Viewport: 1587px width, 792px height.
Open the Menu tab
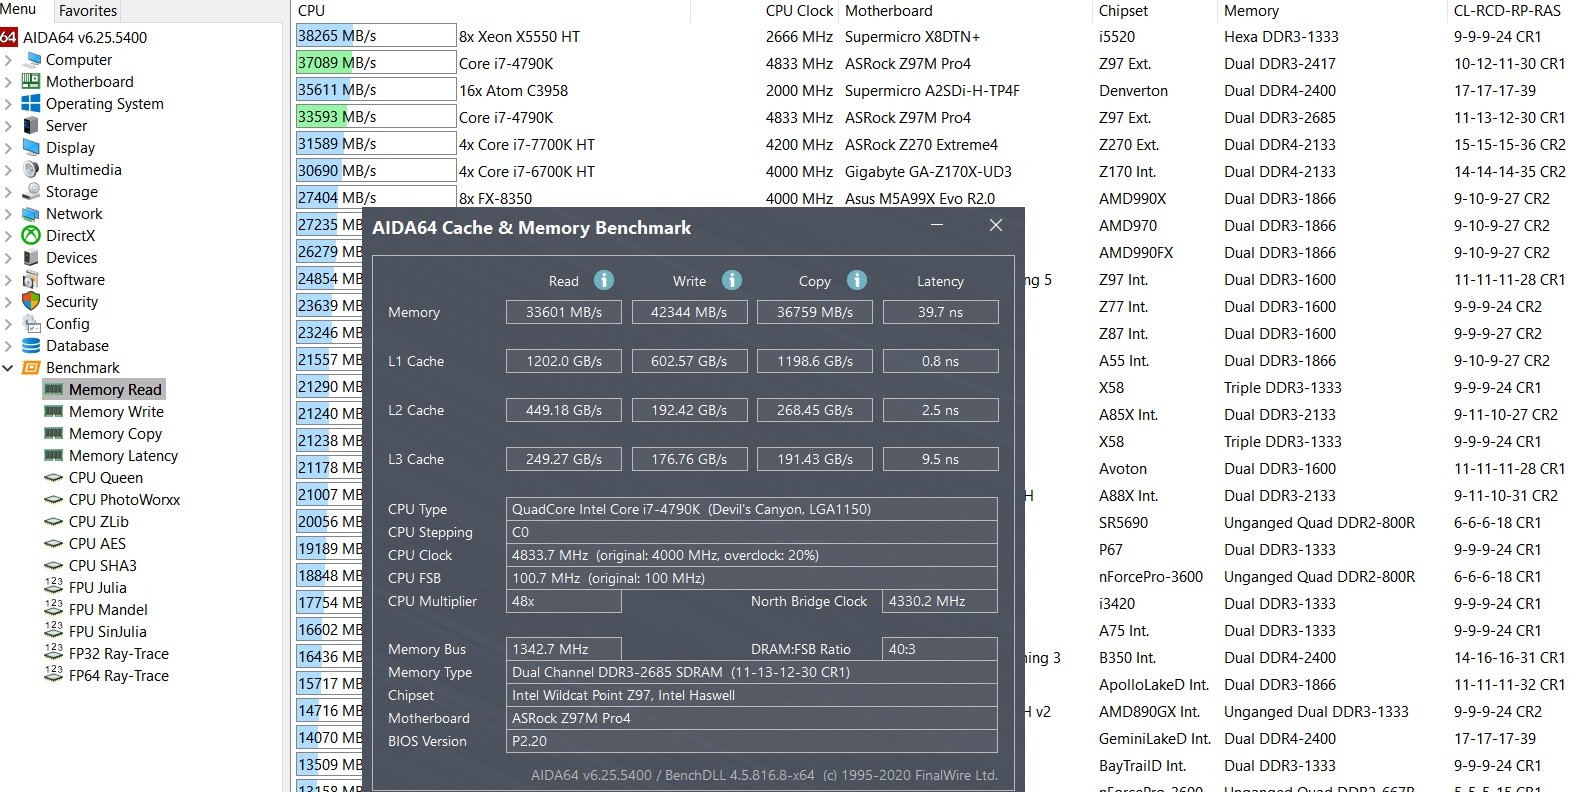click(x=19, y=10)
